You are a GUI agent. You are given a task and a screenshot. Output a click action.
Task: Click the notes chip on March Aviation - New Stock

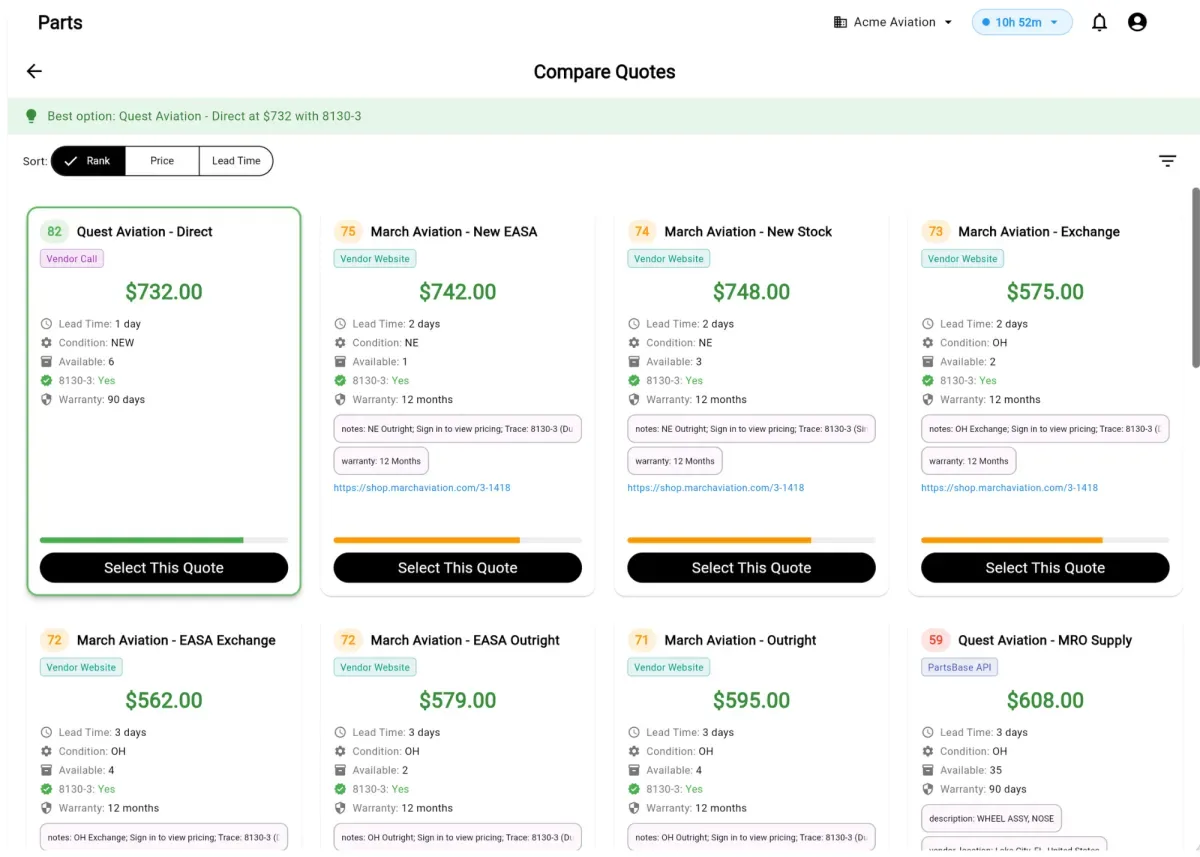(751, 429)
